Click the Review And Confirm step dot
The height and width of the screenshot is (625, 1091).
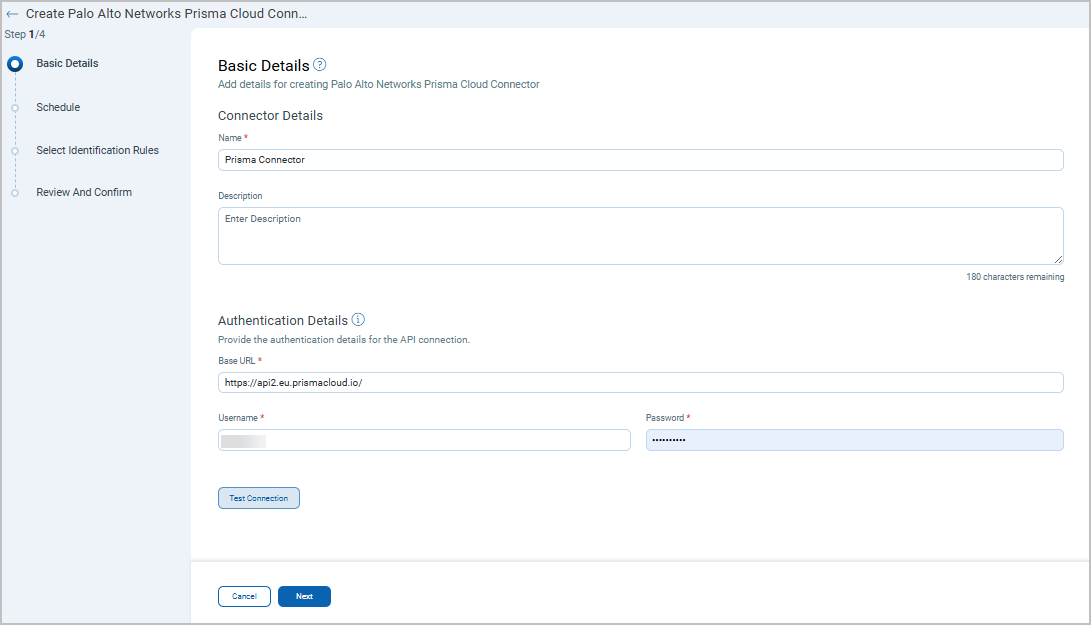pos(15,193)
